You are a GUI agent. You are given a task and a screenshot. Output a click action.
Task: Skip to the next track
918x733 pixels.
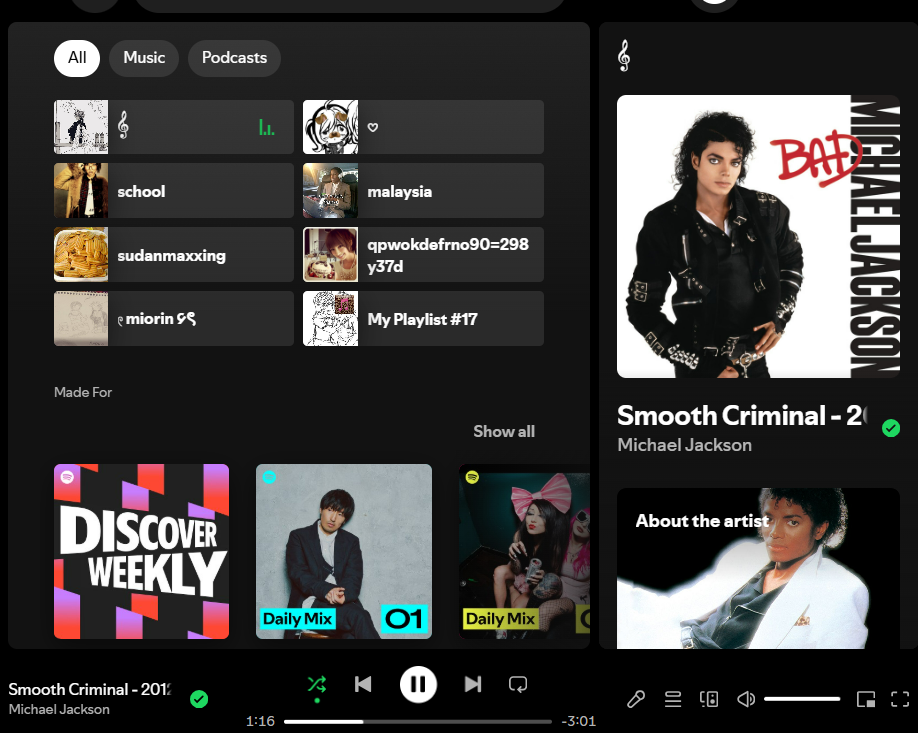[x=473, y=684]
